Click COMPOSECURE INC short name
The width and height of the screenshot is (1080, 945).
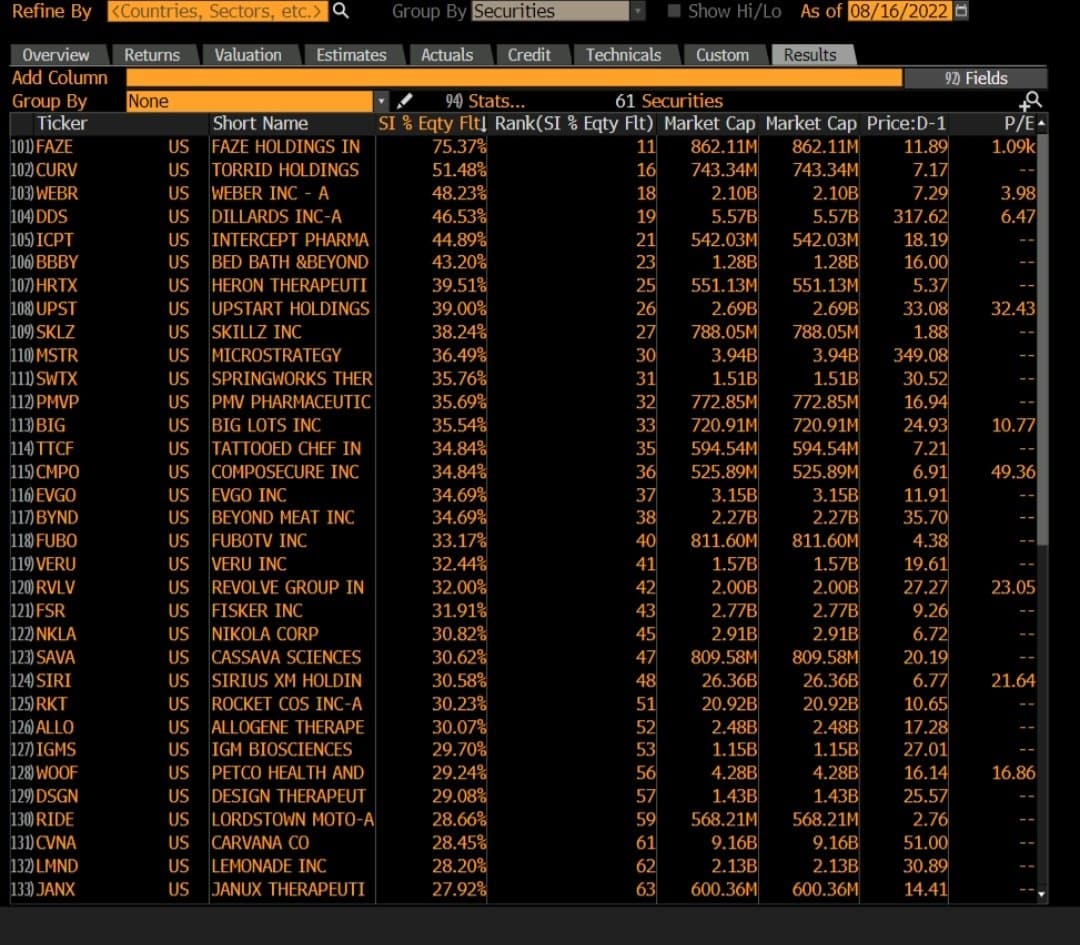pos(285,472)
